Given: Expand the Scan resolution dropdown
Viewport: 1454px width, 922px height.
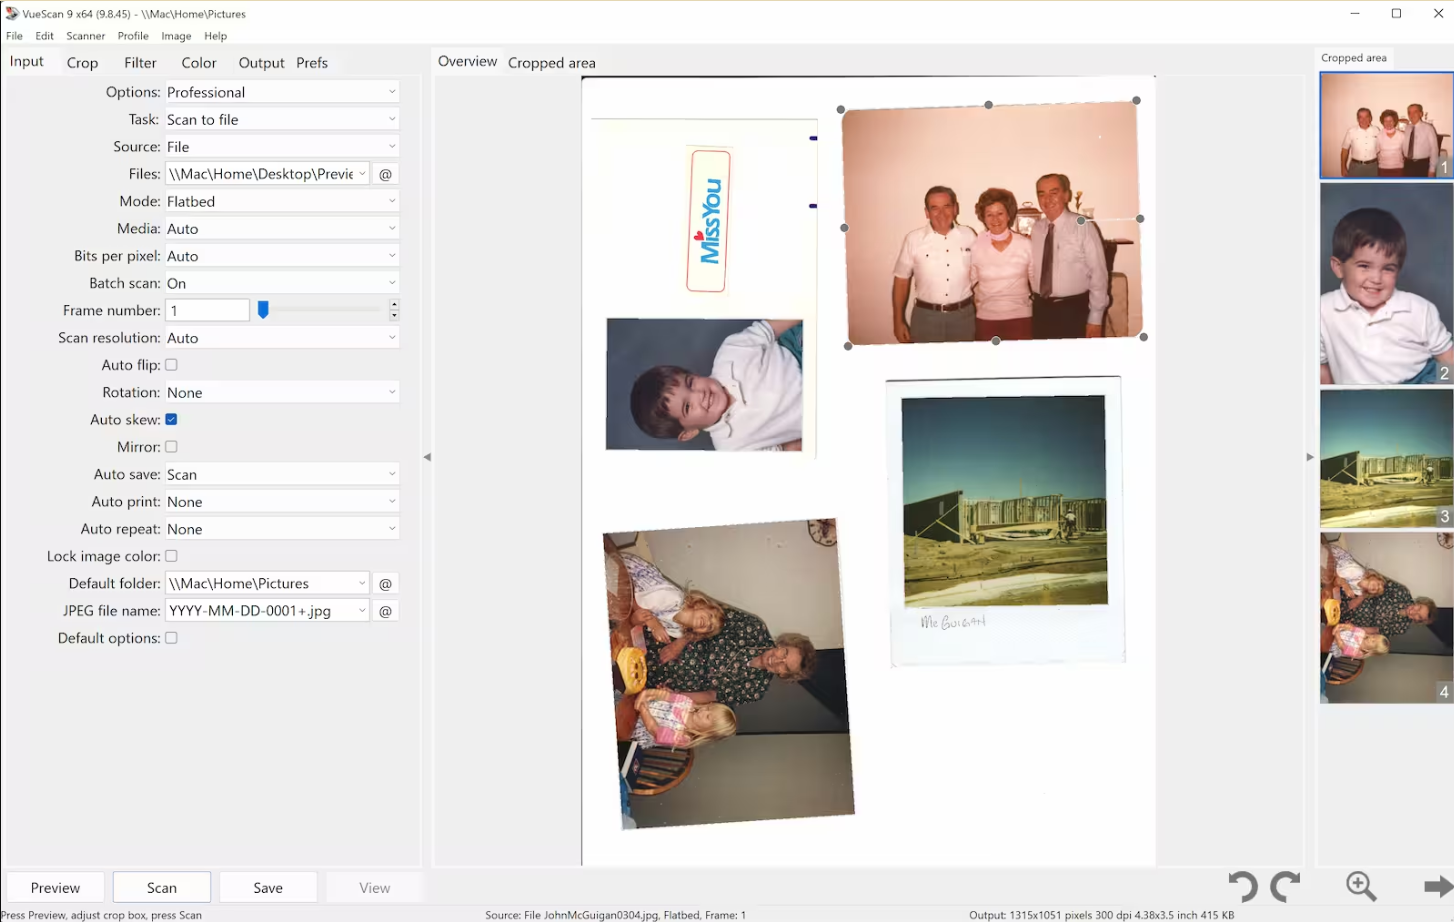Looking at the screenshot, I should pyautogui.click(x=282, y=338).
